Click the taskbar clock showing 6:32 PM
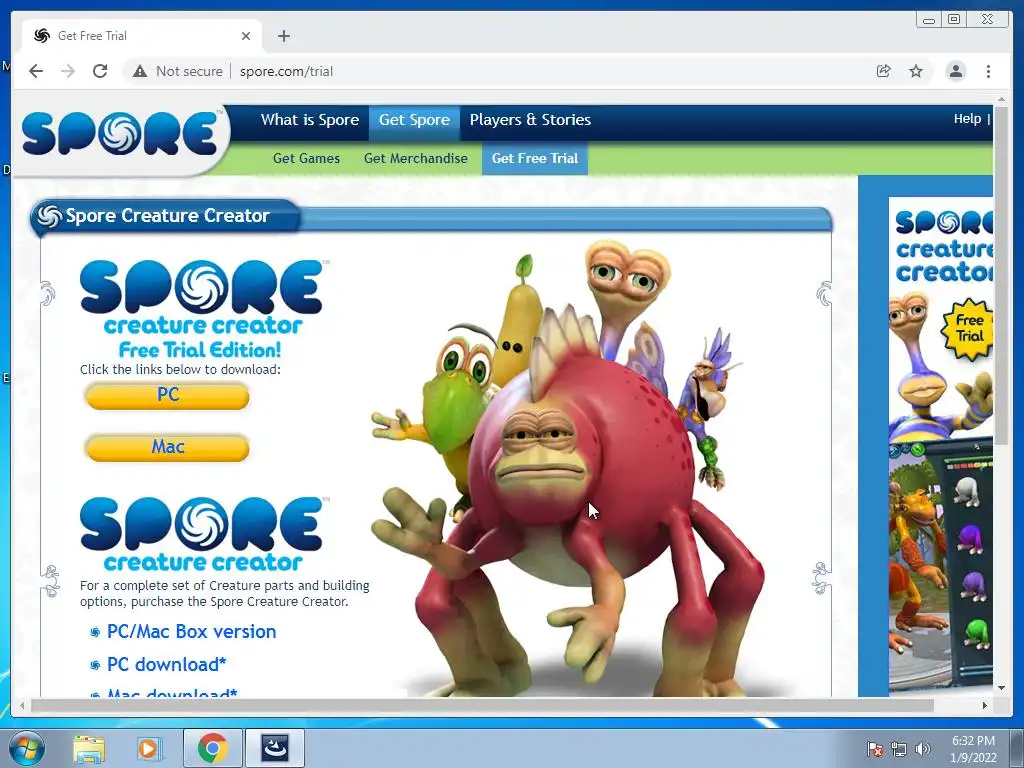Image resolution: width=1024 pixels, height=768 pixels. click(973, 749)
